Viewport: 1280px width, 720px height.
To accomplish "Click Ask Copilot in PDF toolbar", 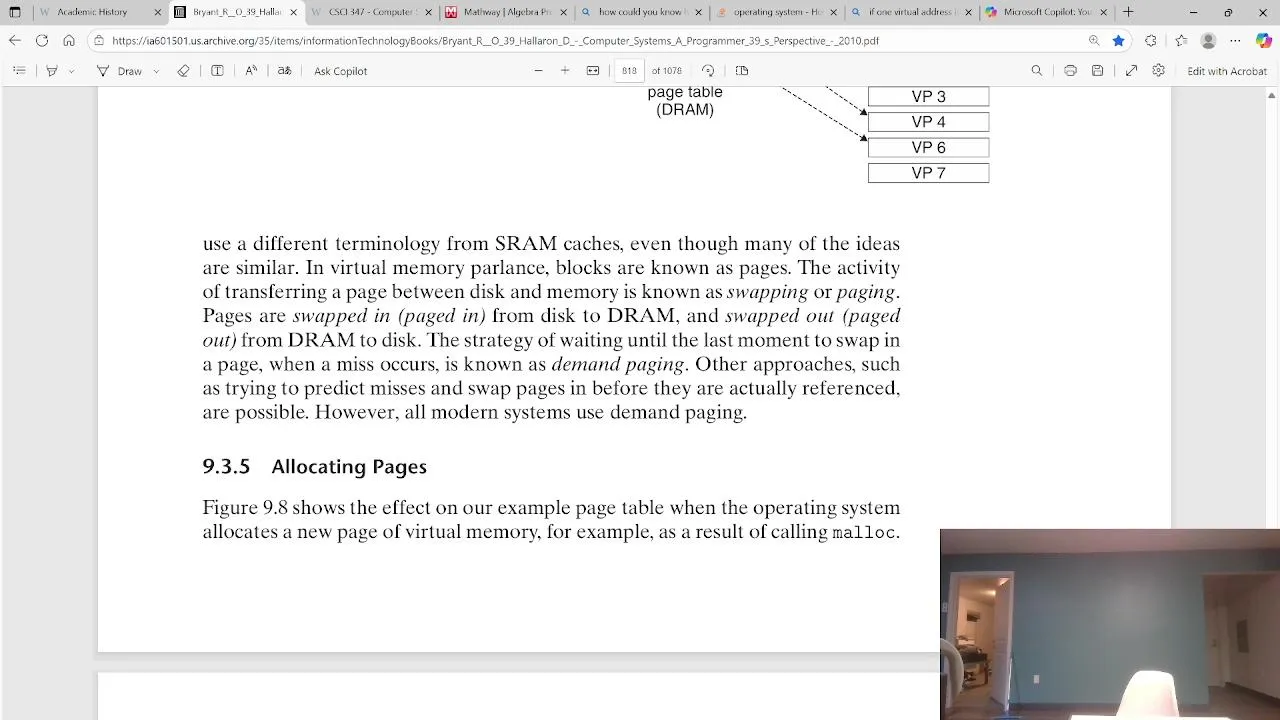I will pos(340,71).
